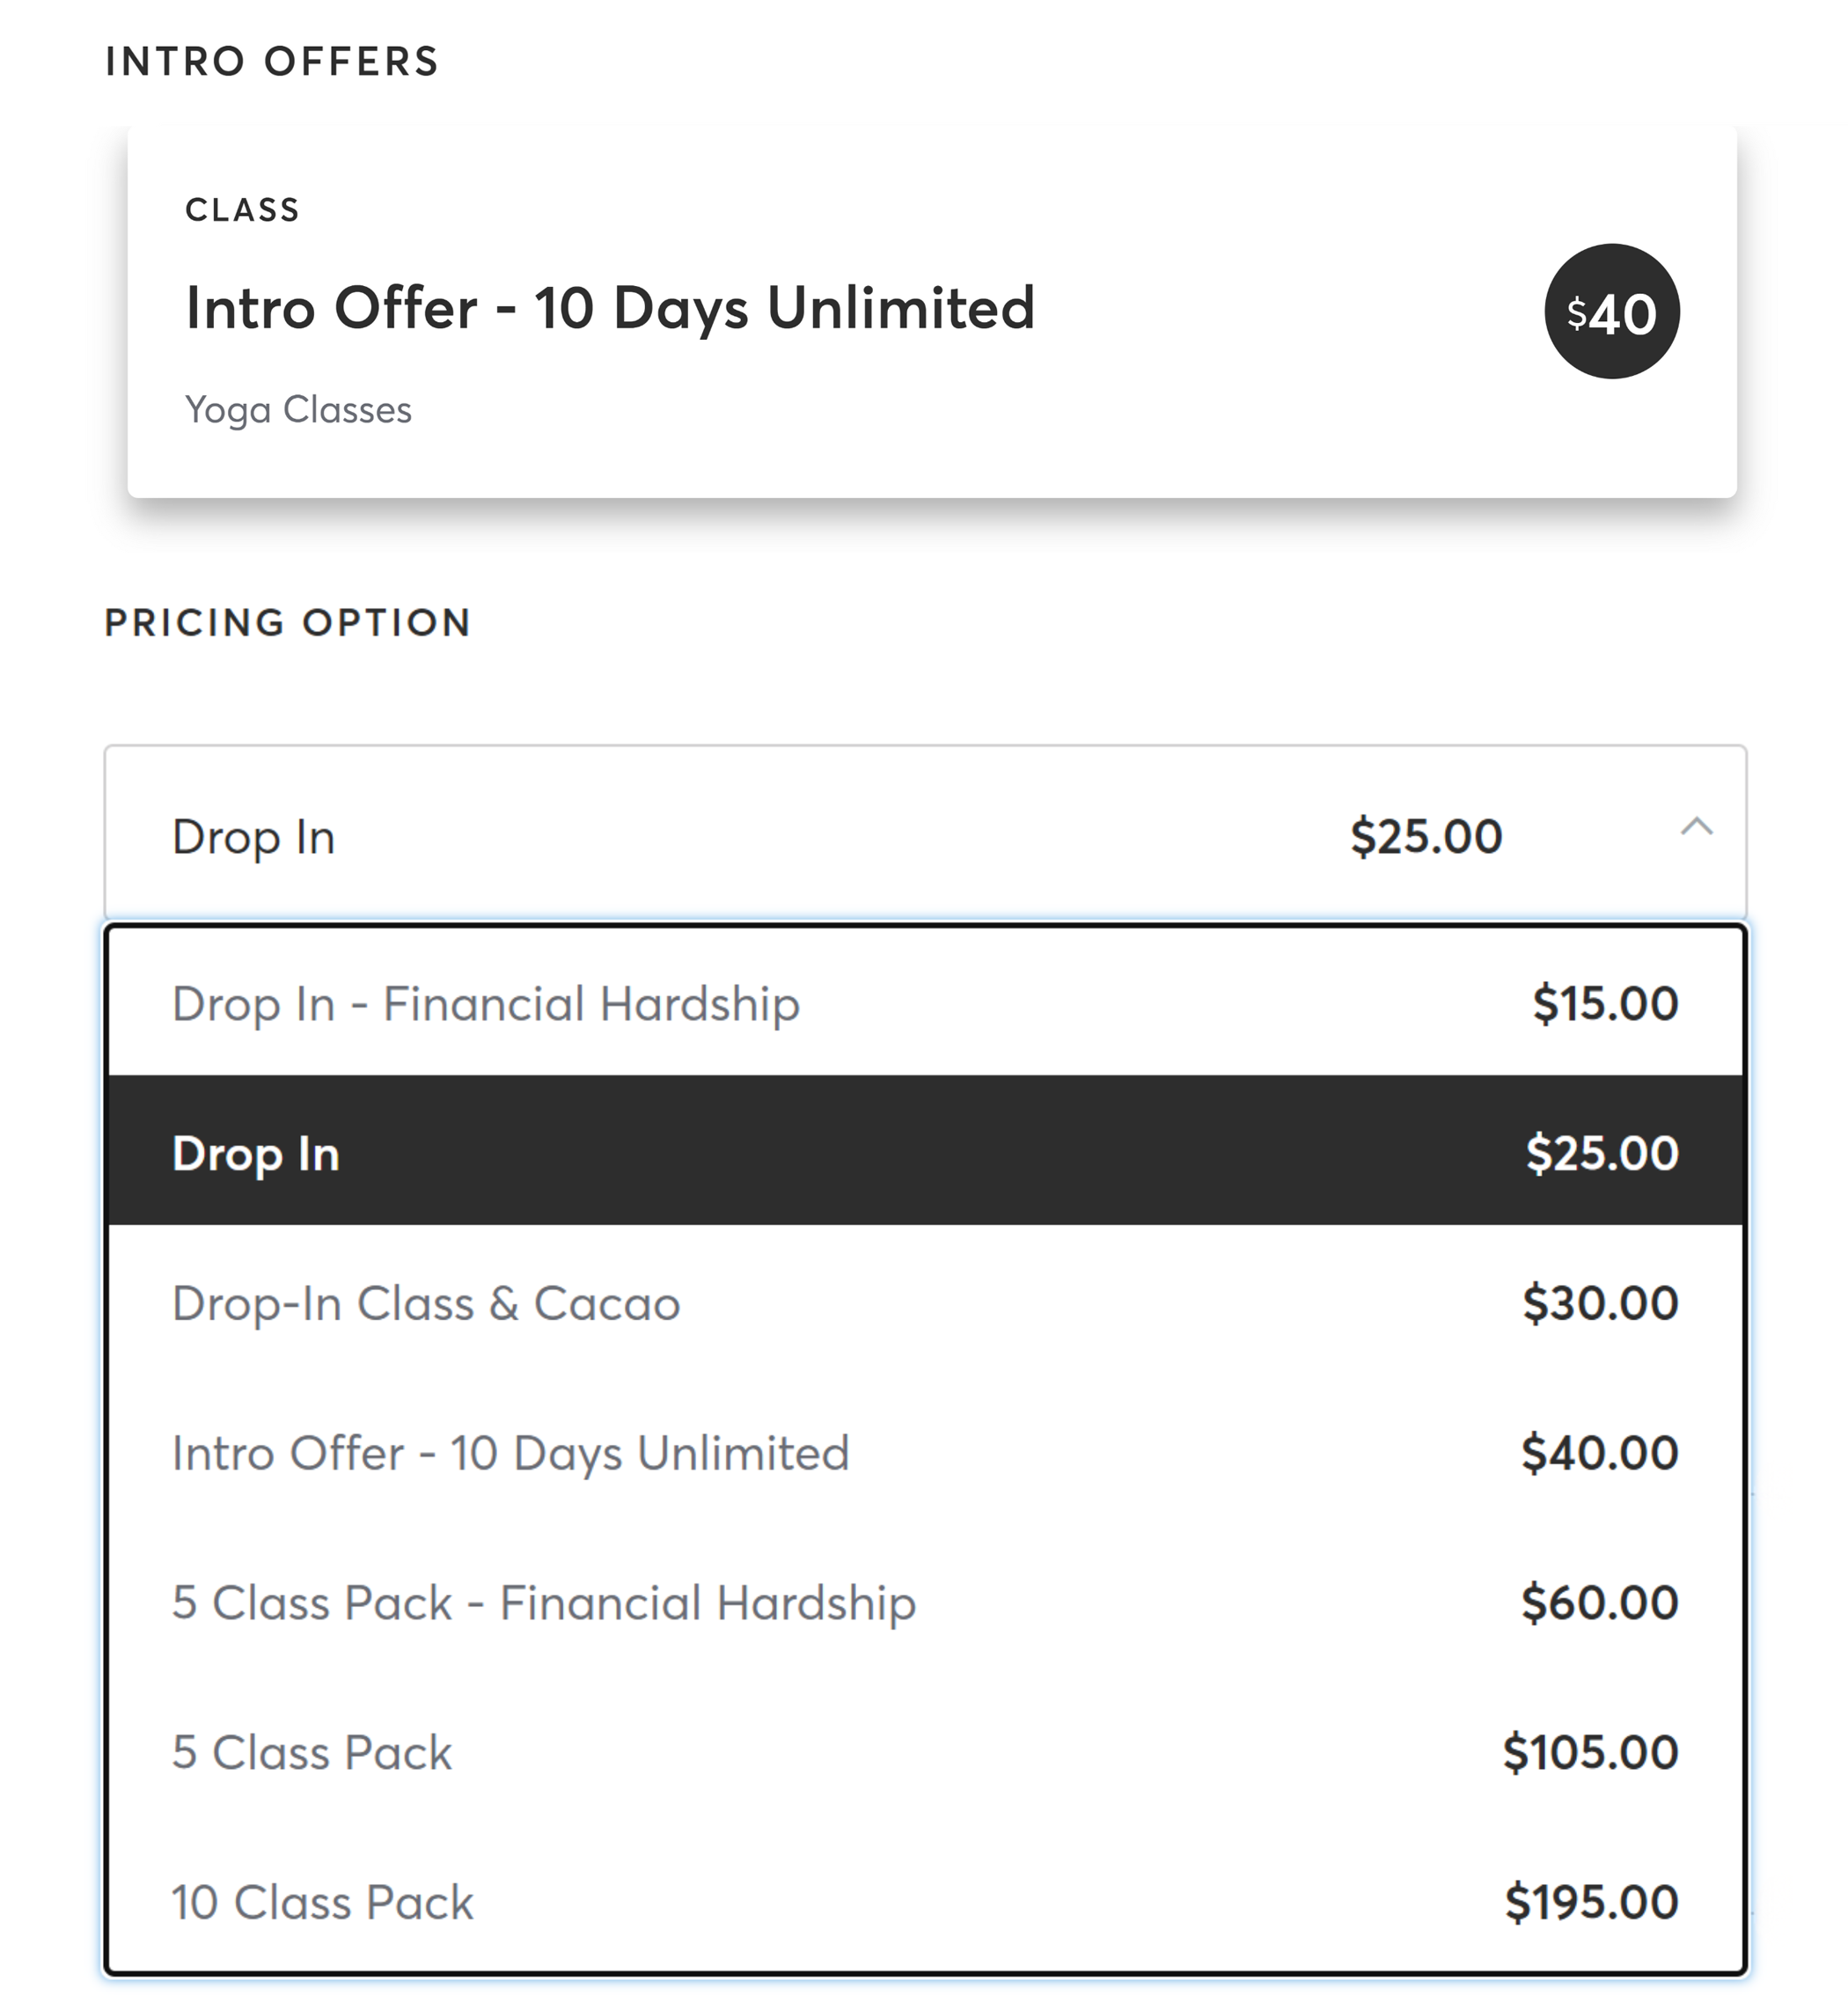Open the Intro Offer card title
Screen dimensions: 1848x2003
click(x=610, y=307)
